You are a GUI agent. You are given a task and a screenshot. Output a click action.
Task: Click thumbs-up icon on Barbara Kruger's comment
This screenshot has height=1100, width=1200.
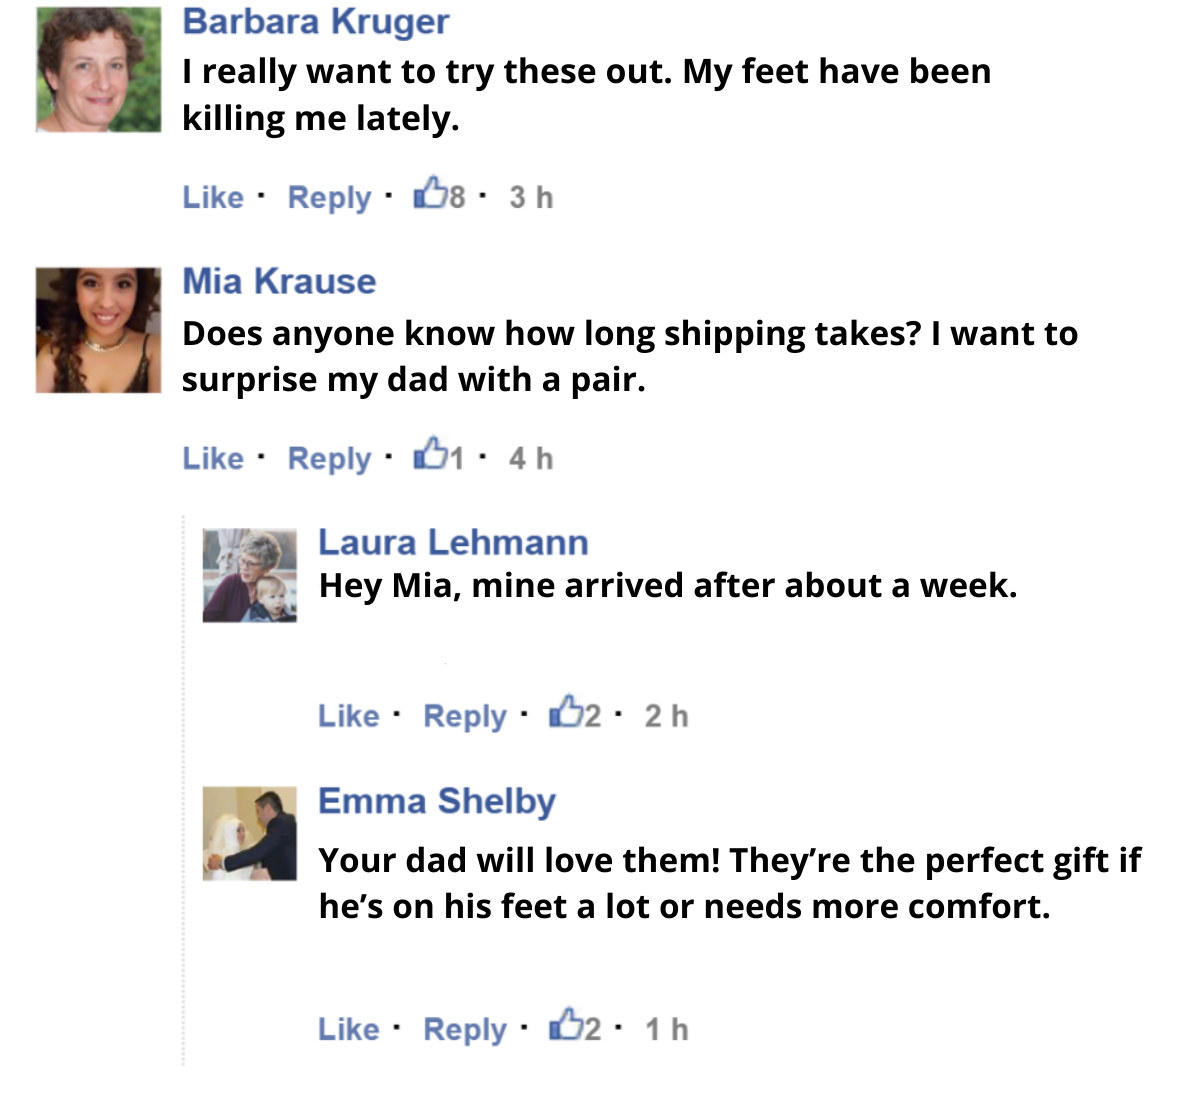(x=429, y=193)
